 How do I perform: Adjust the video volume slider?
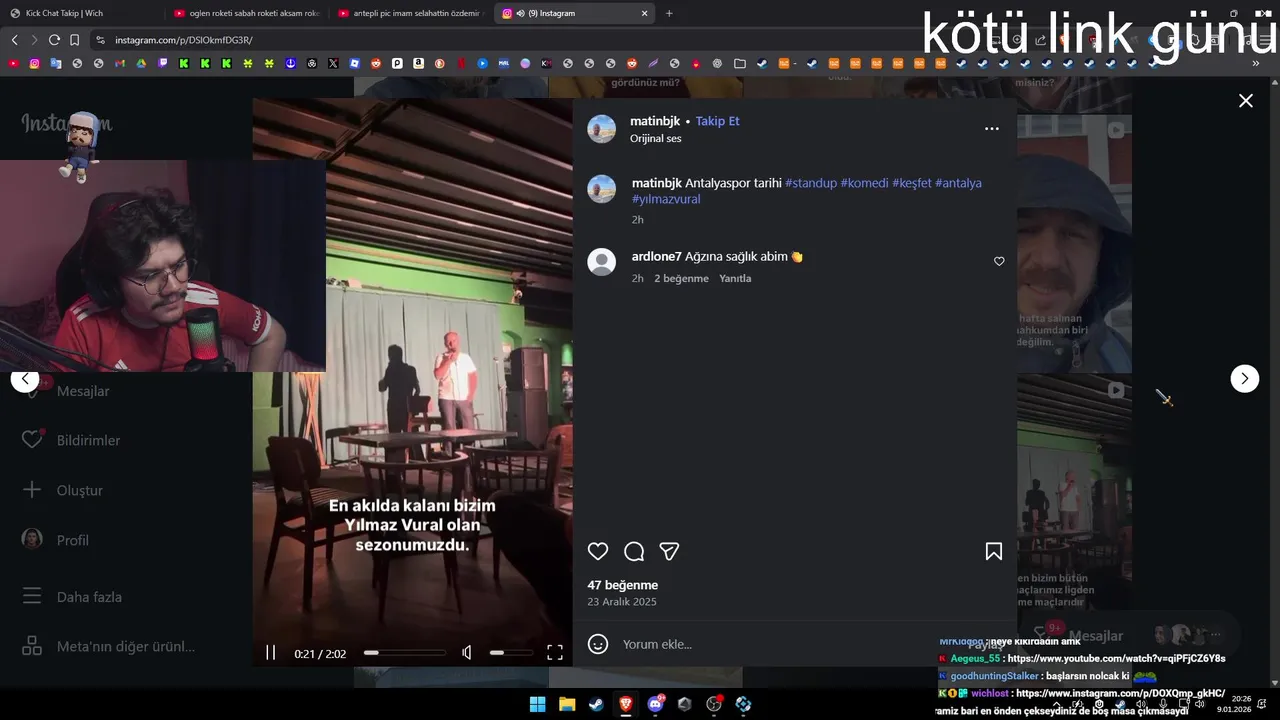510,653
